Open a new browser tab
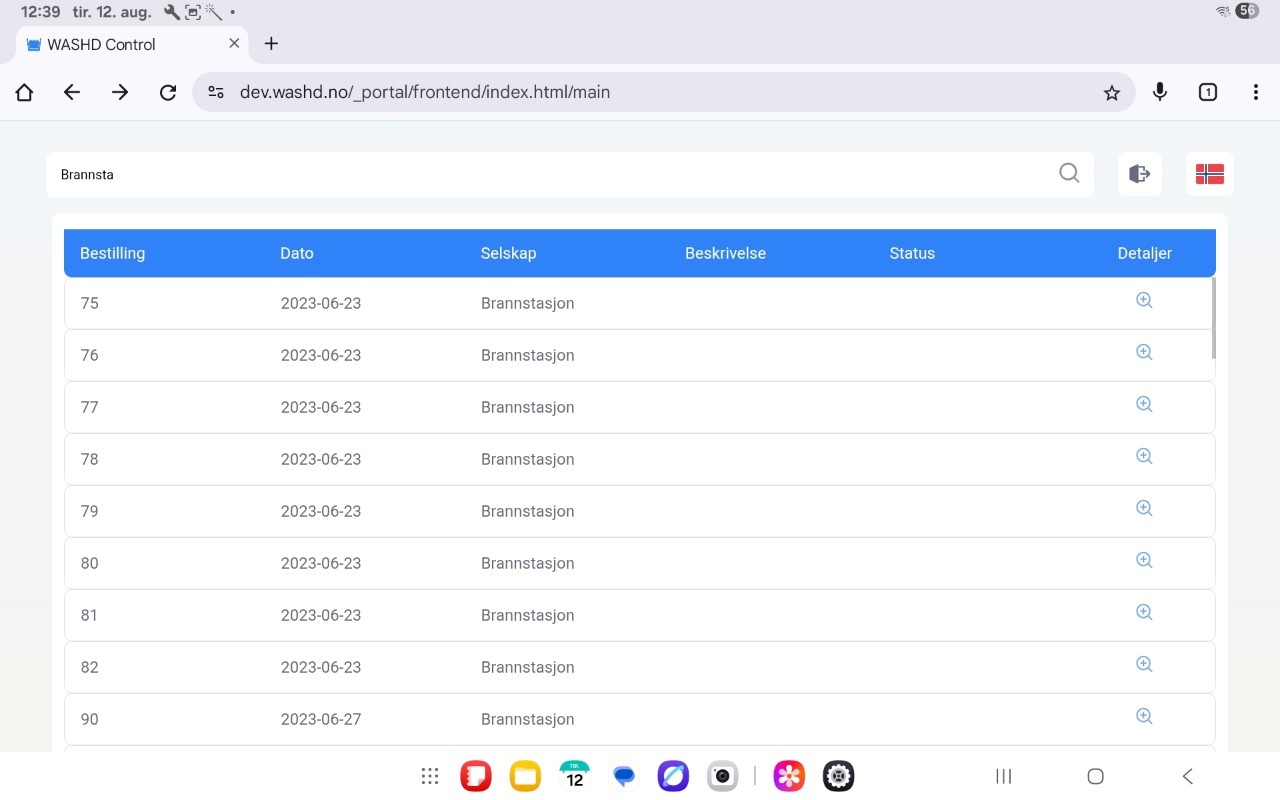The height and width of the screenshot is (800, 1280). [x=271, y=44]
